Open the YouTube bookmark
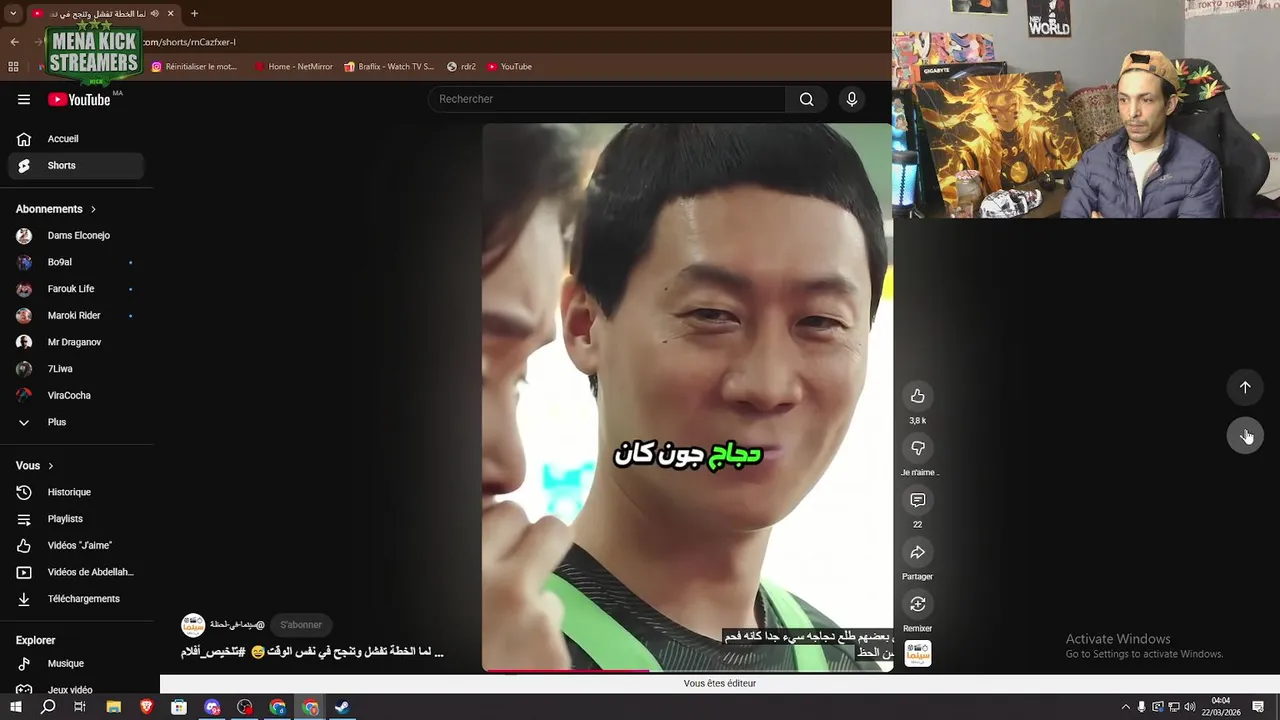 pos(509,67)
